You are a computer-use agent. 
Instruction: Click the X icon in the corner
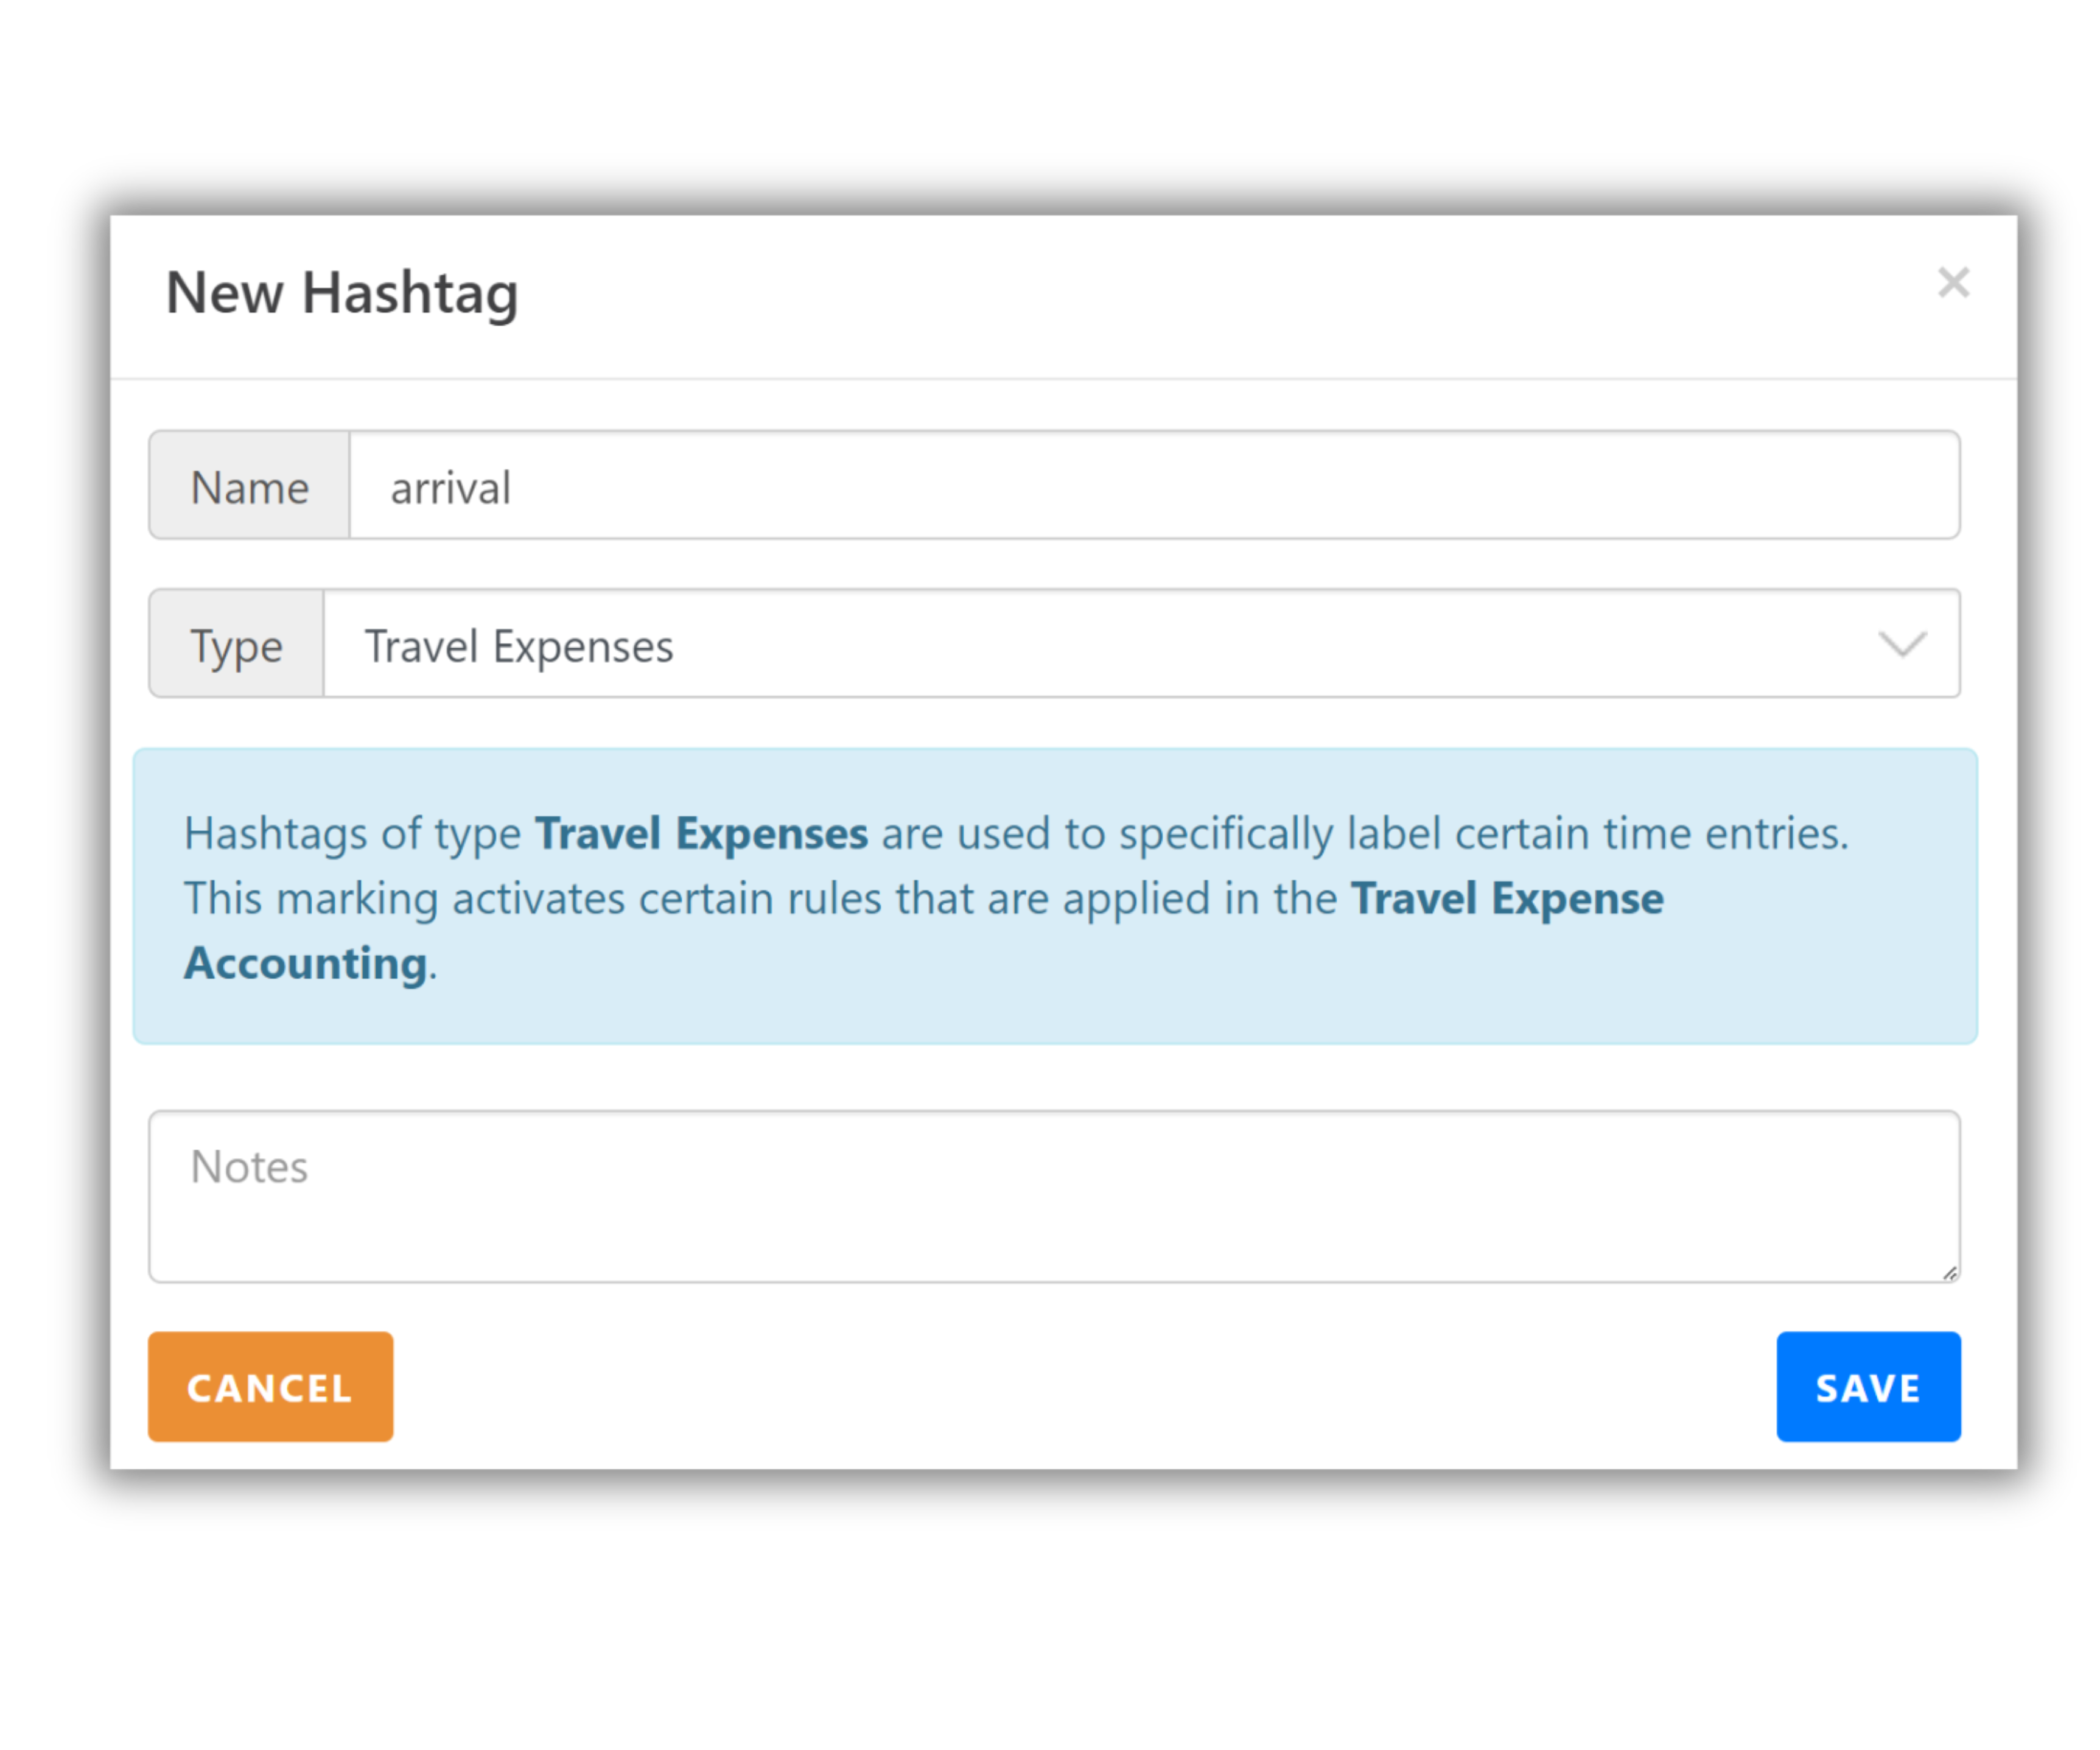pos(1953,283)
